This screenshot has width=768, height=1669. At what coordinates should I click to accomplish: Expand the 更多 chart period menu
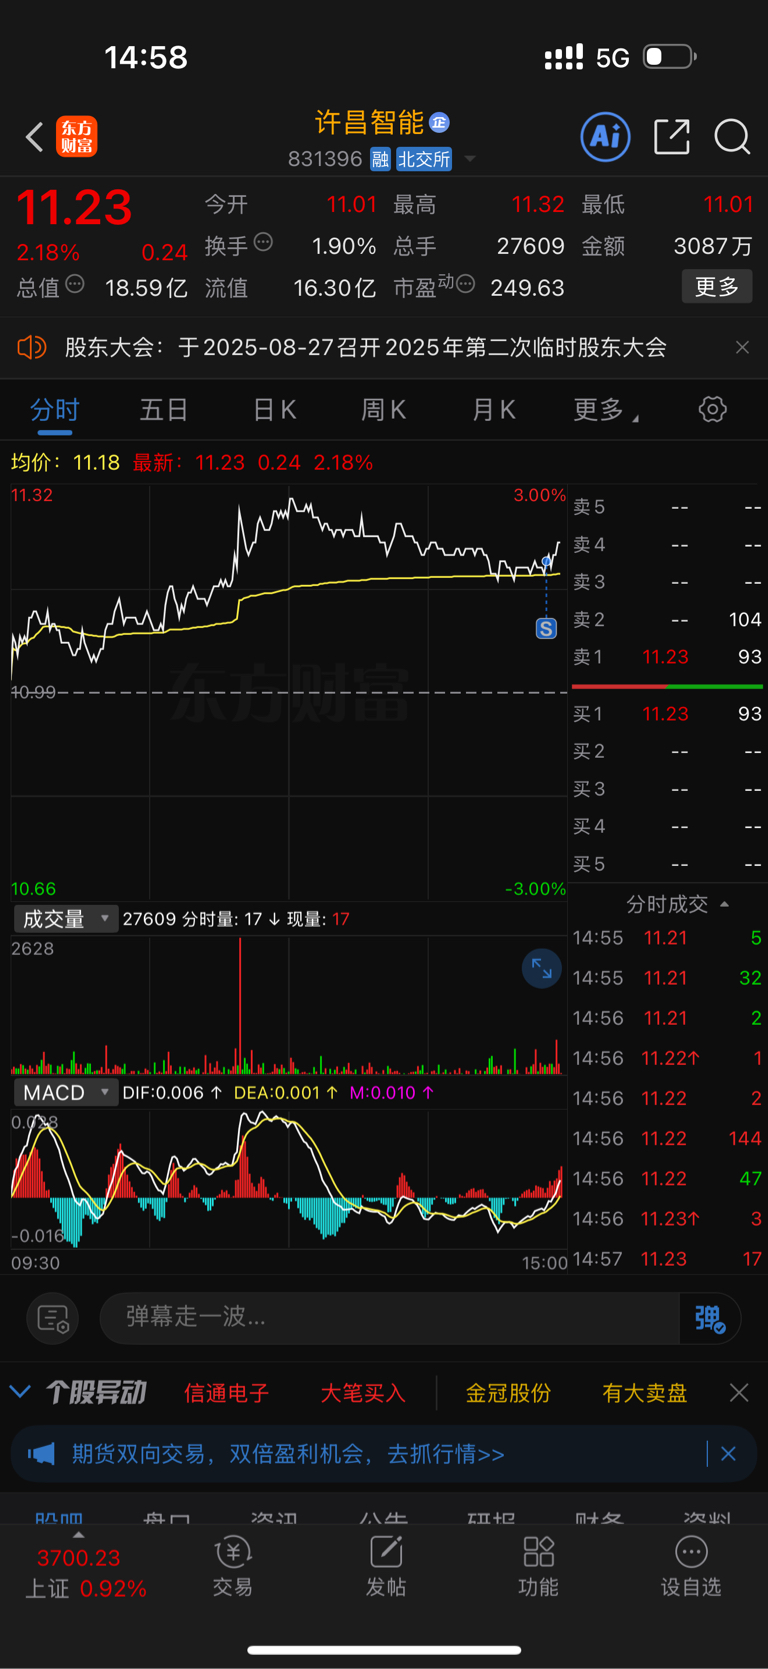click(x=605, y=409)
